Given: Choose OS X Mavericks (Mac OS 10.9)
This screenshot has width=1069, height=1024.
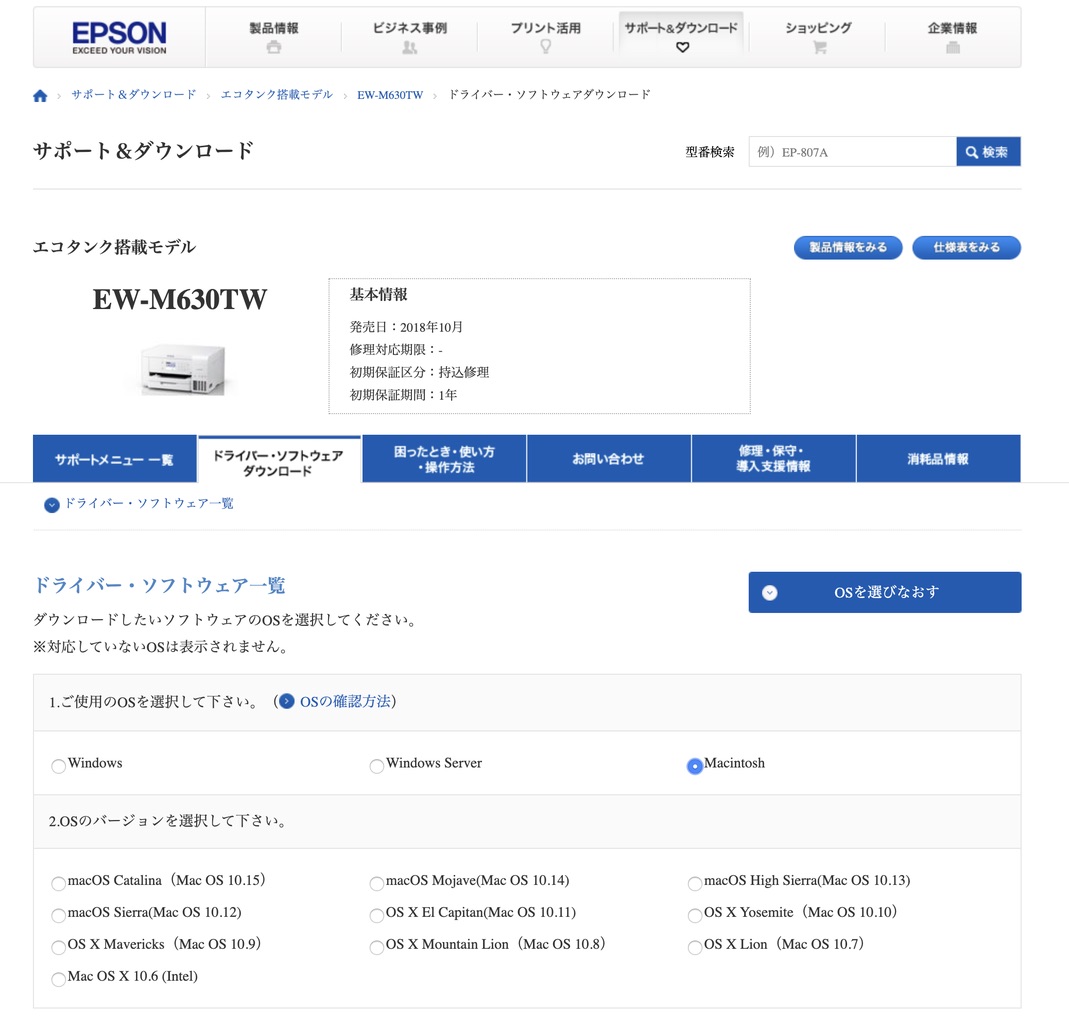Looking at the screenshot, I should [59, 947].
